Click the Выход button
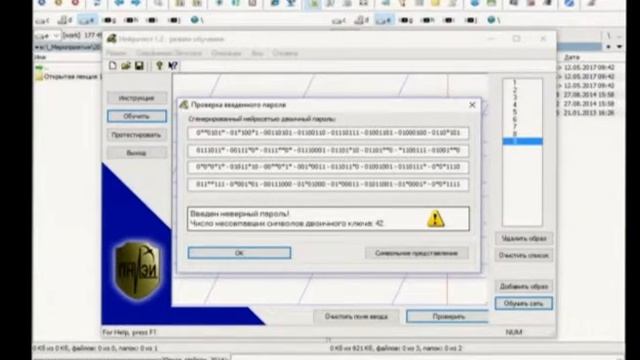This screenshot has width=640, height=360. click(137, 153)
